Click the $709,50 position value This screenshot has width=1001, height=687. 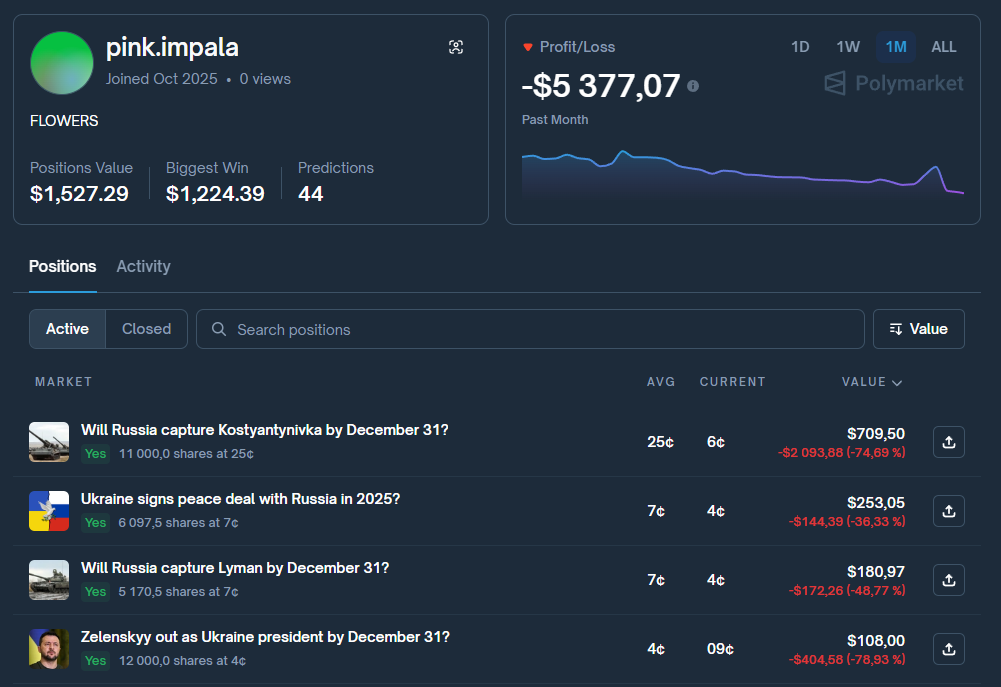tap(876, 434)
